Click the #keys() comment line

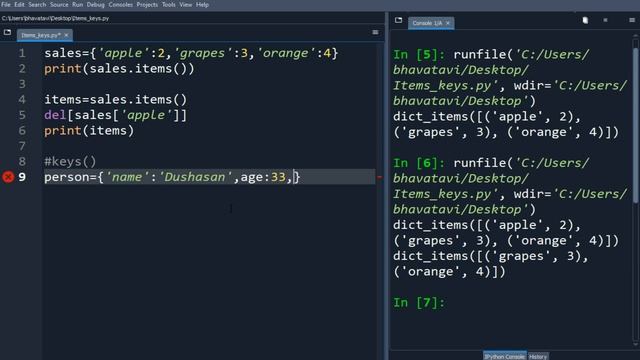click(70, 162)
